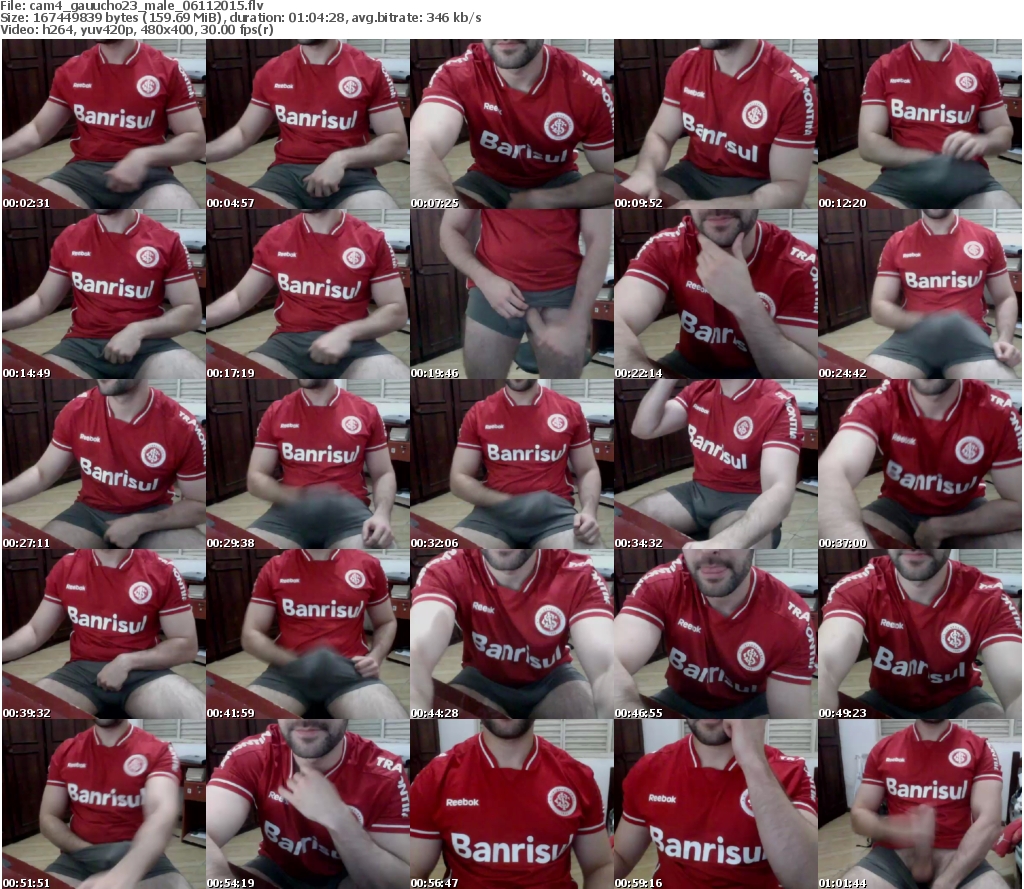Open the thumbnail stamped 00:02:31
Viewport: 1024px width, 889px height.
tap(104, 124)
